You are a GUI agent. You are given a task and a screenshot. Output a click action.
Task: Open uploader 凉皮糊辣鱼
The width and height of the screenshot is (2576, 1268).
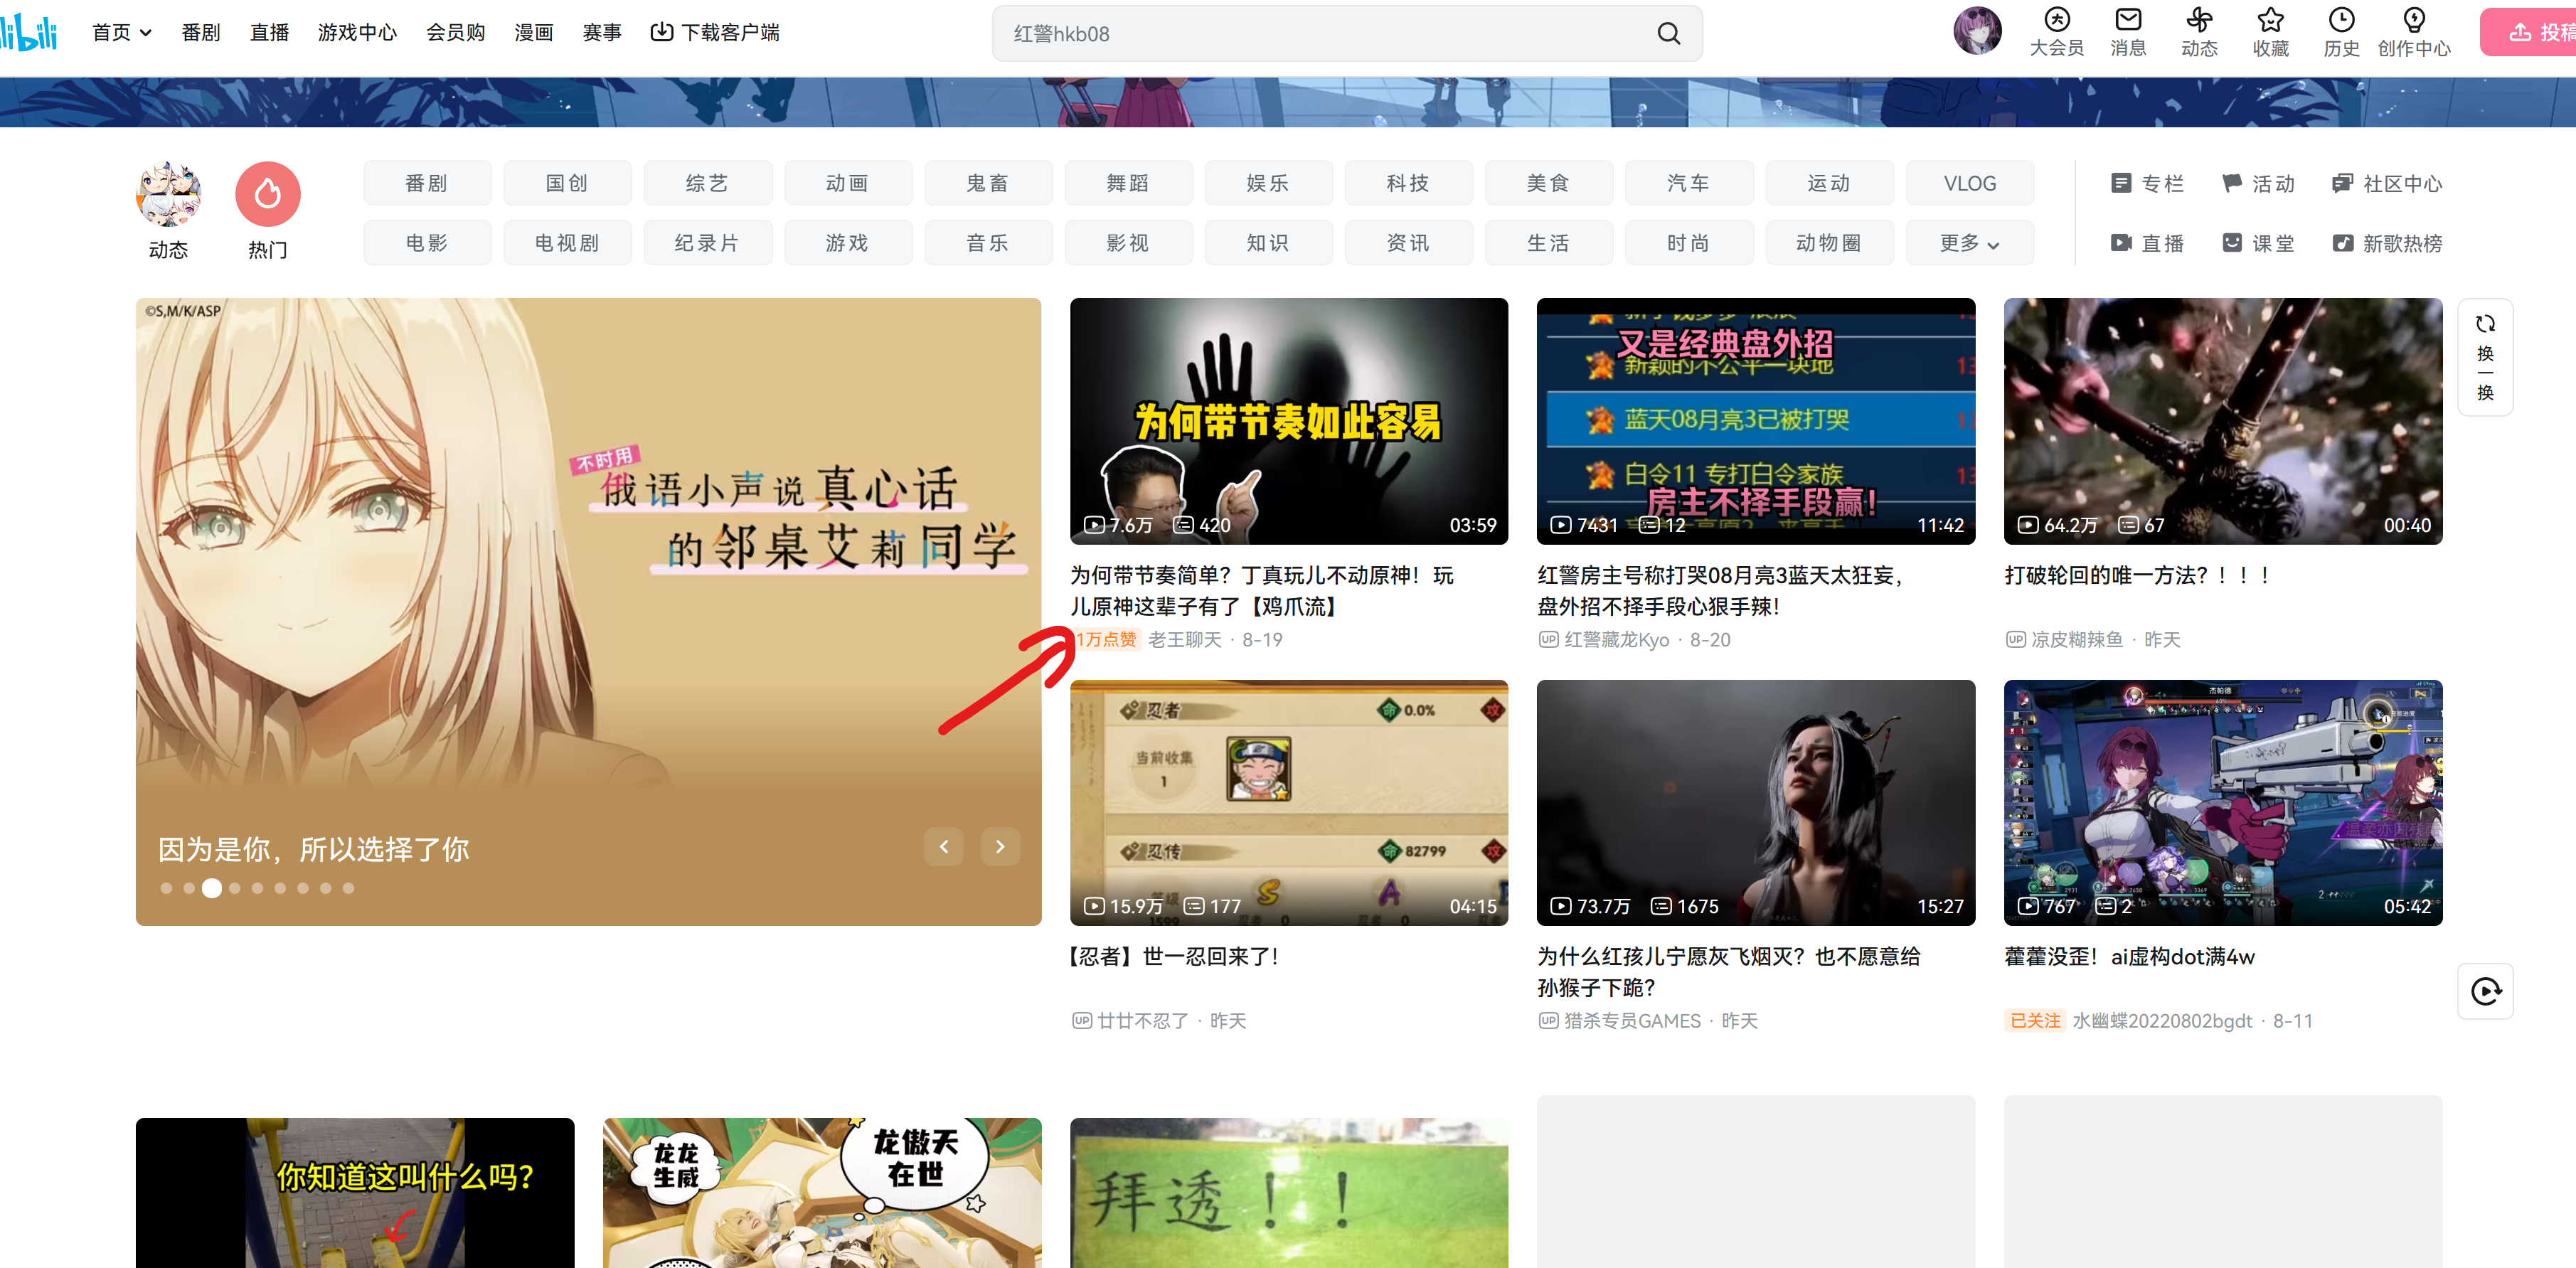[x=2076, y=639]
